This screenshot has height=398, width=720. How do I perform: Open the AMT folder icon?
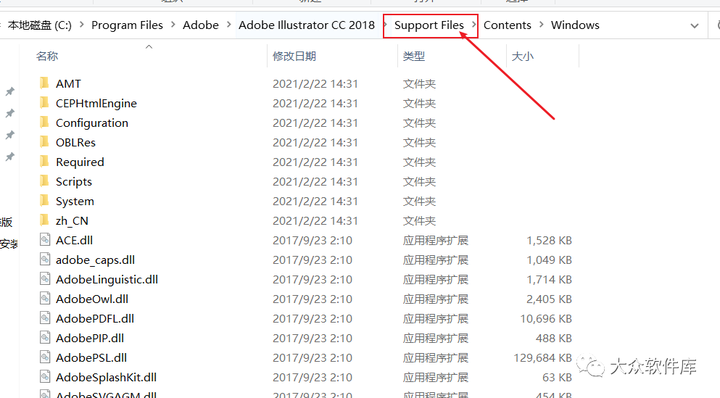tap(45, 83)
